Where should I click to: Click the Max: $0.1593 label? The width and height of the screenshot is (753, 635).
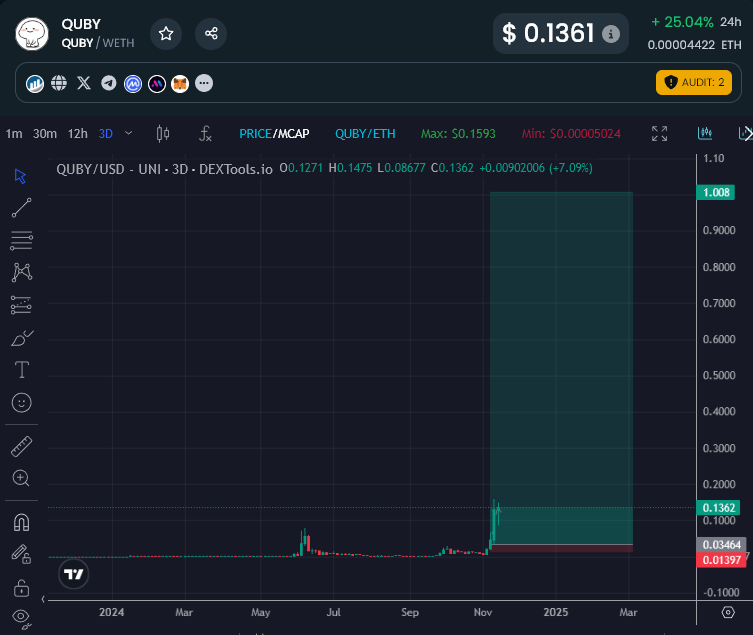tap(458, 134)
